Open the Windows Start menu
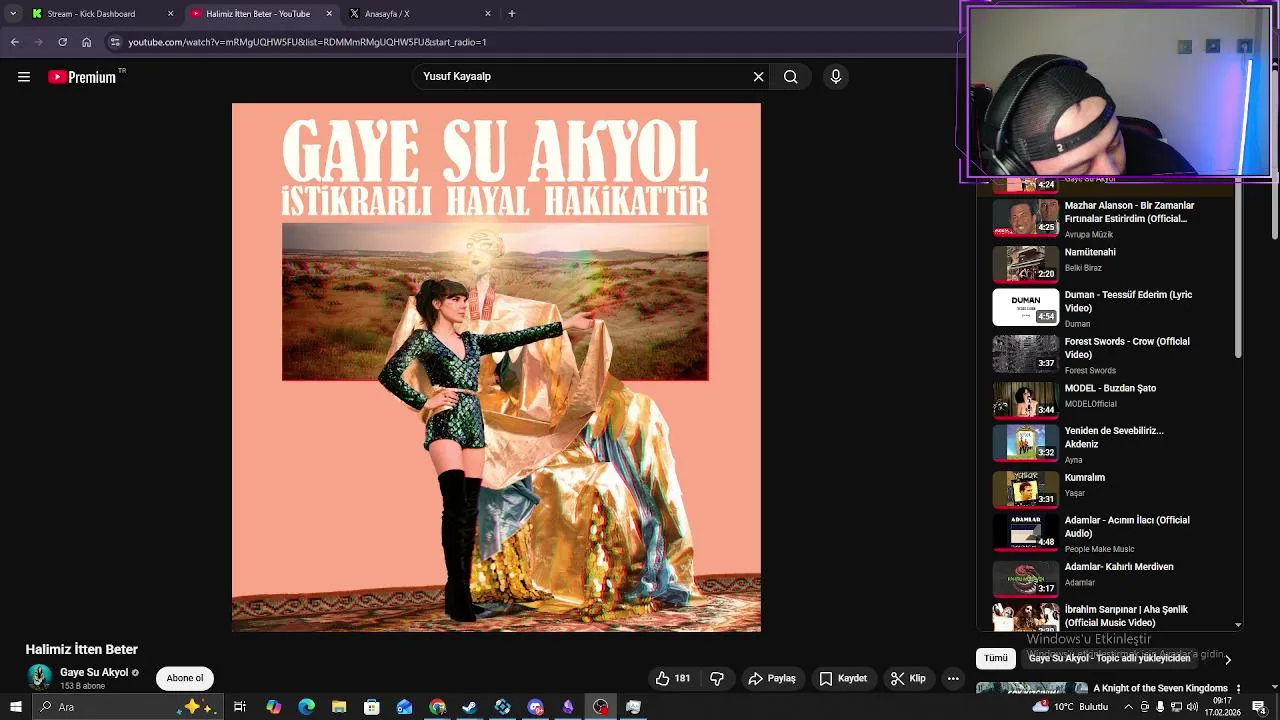Screen dimensions: 1280x720 coord(15,707)
